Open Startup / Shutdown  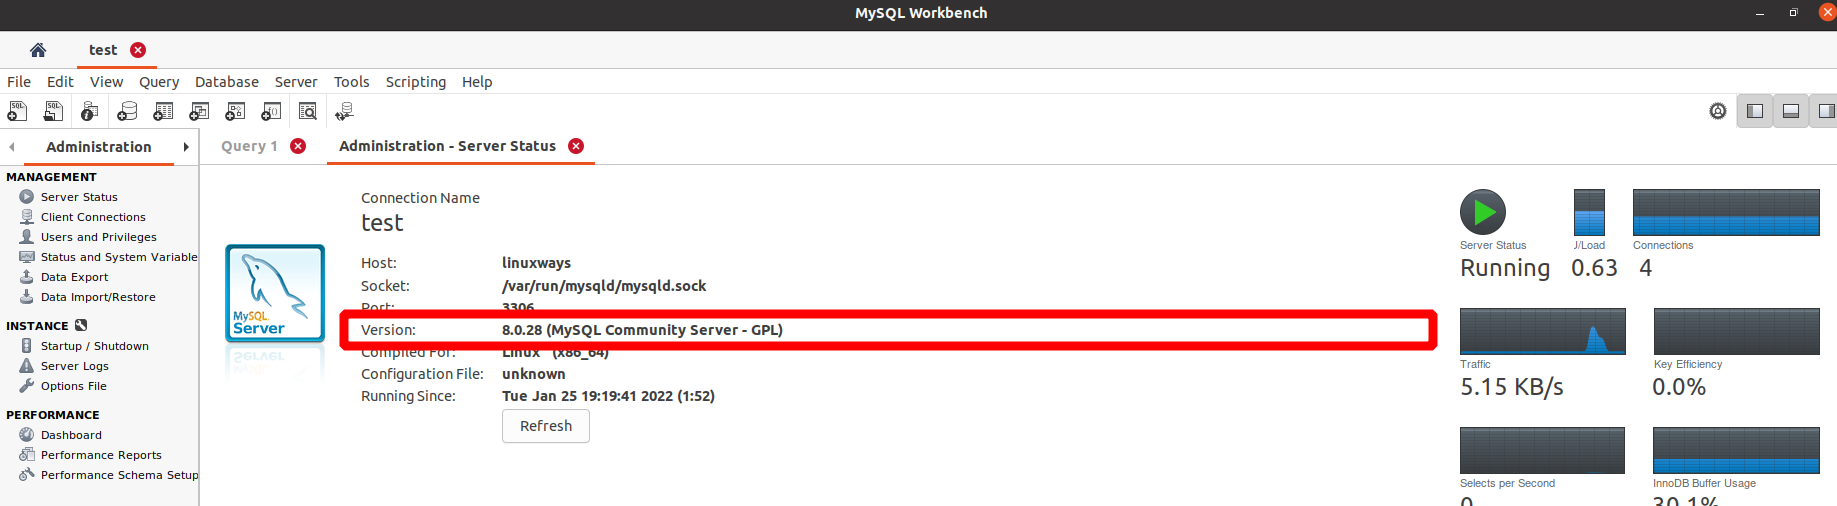[94, 346]
